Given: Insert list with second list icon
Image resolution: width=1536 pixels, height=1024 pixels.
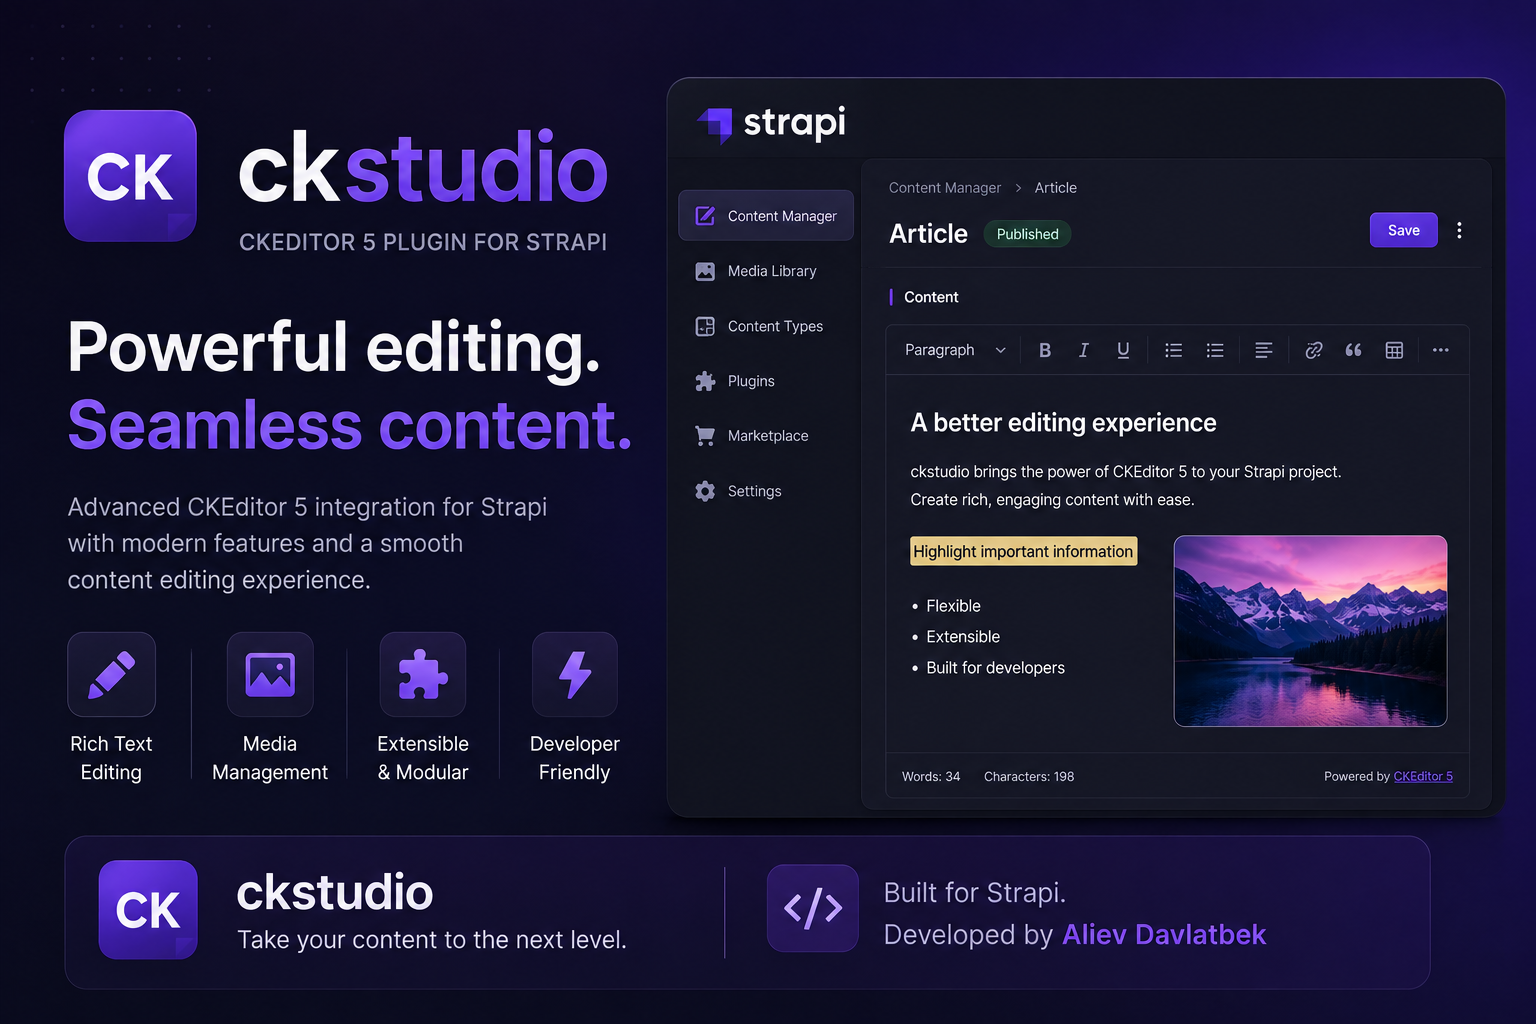Looking at the screenshot, I should coord(1215,350).
